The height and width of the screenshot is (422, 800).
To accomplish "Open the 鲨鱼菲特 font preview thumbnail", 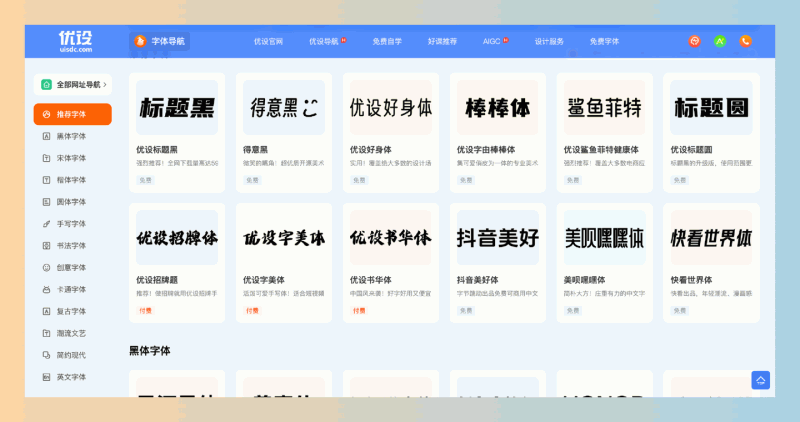I will point(605,108).
